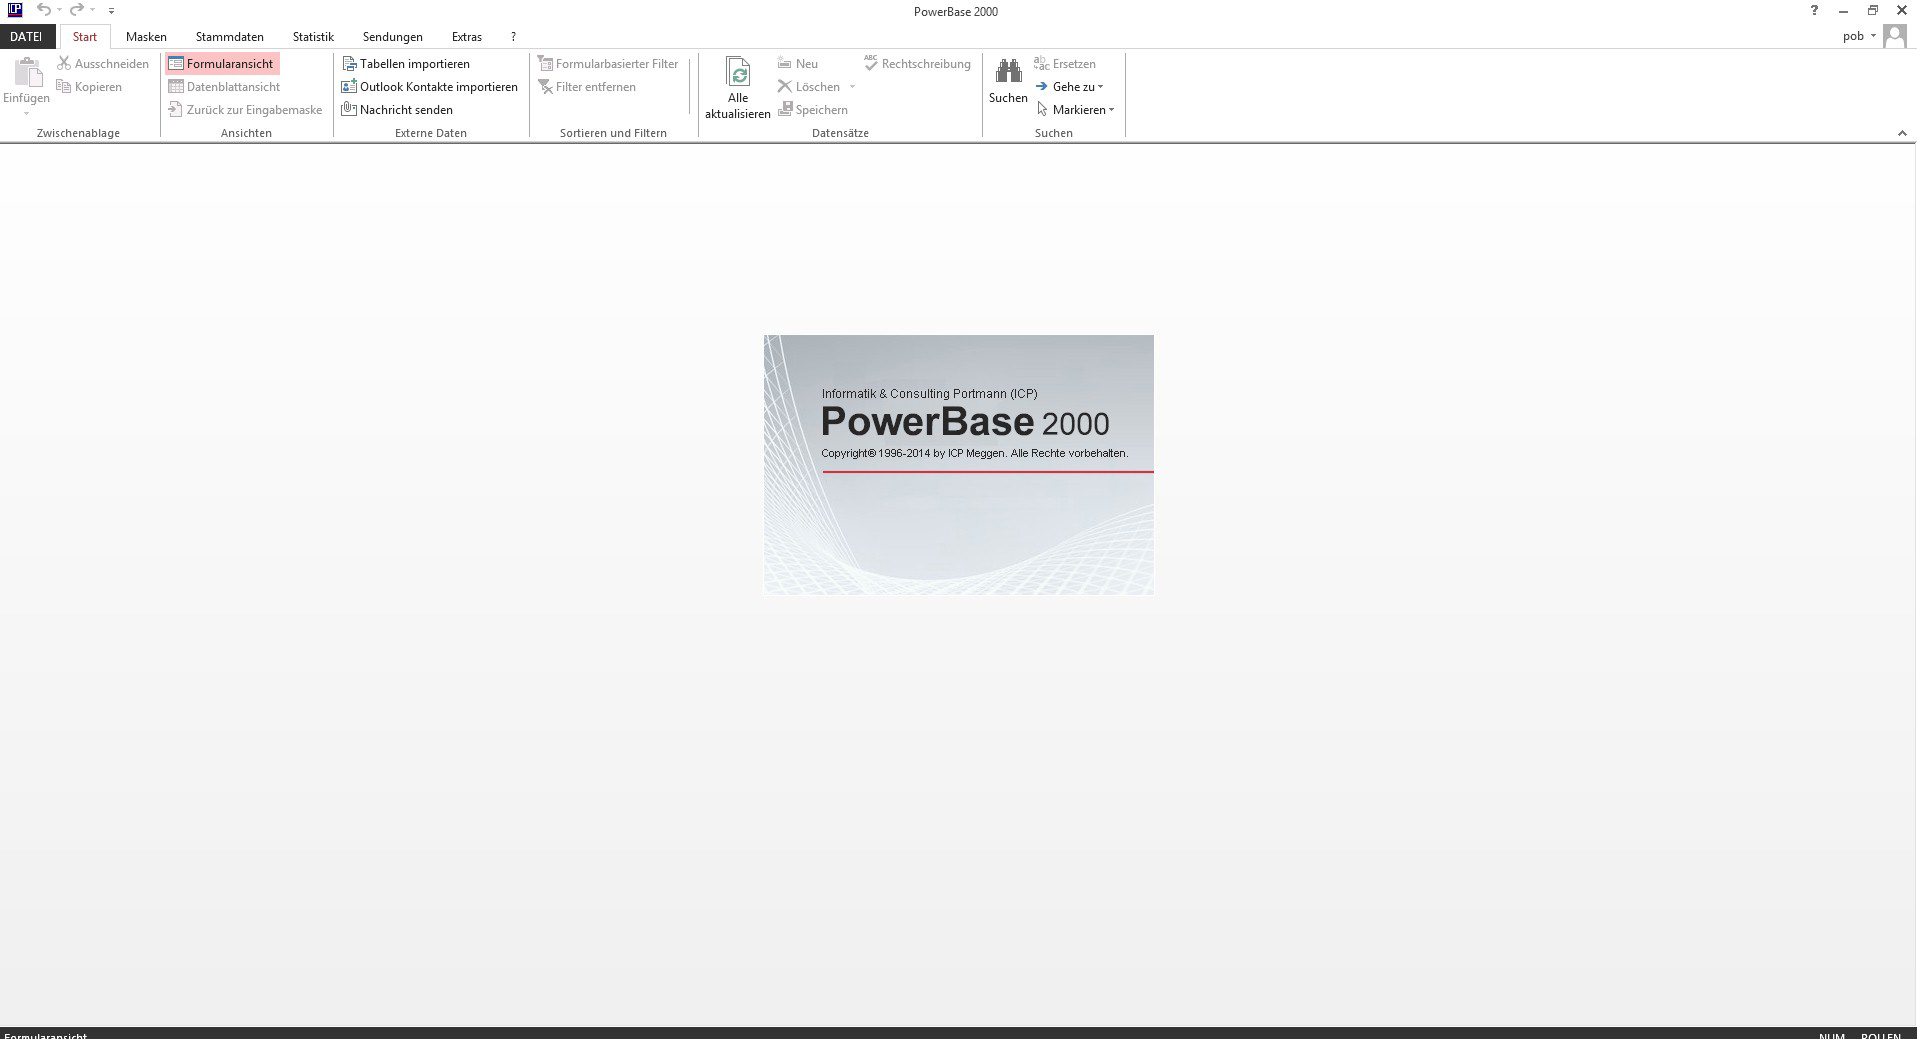Switch to Formularansicht view
The width and height of the screenshot is (1917, 1039).
[221, 64]
